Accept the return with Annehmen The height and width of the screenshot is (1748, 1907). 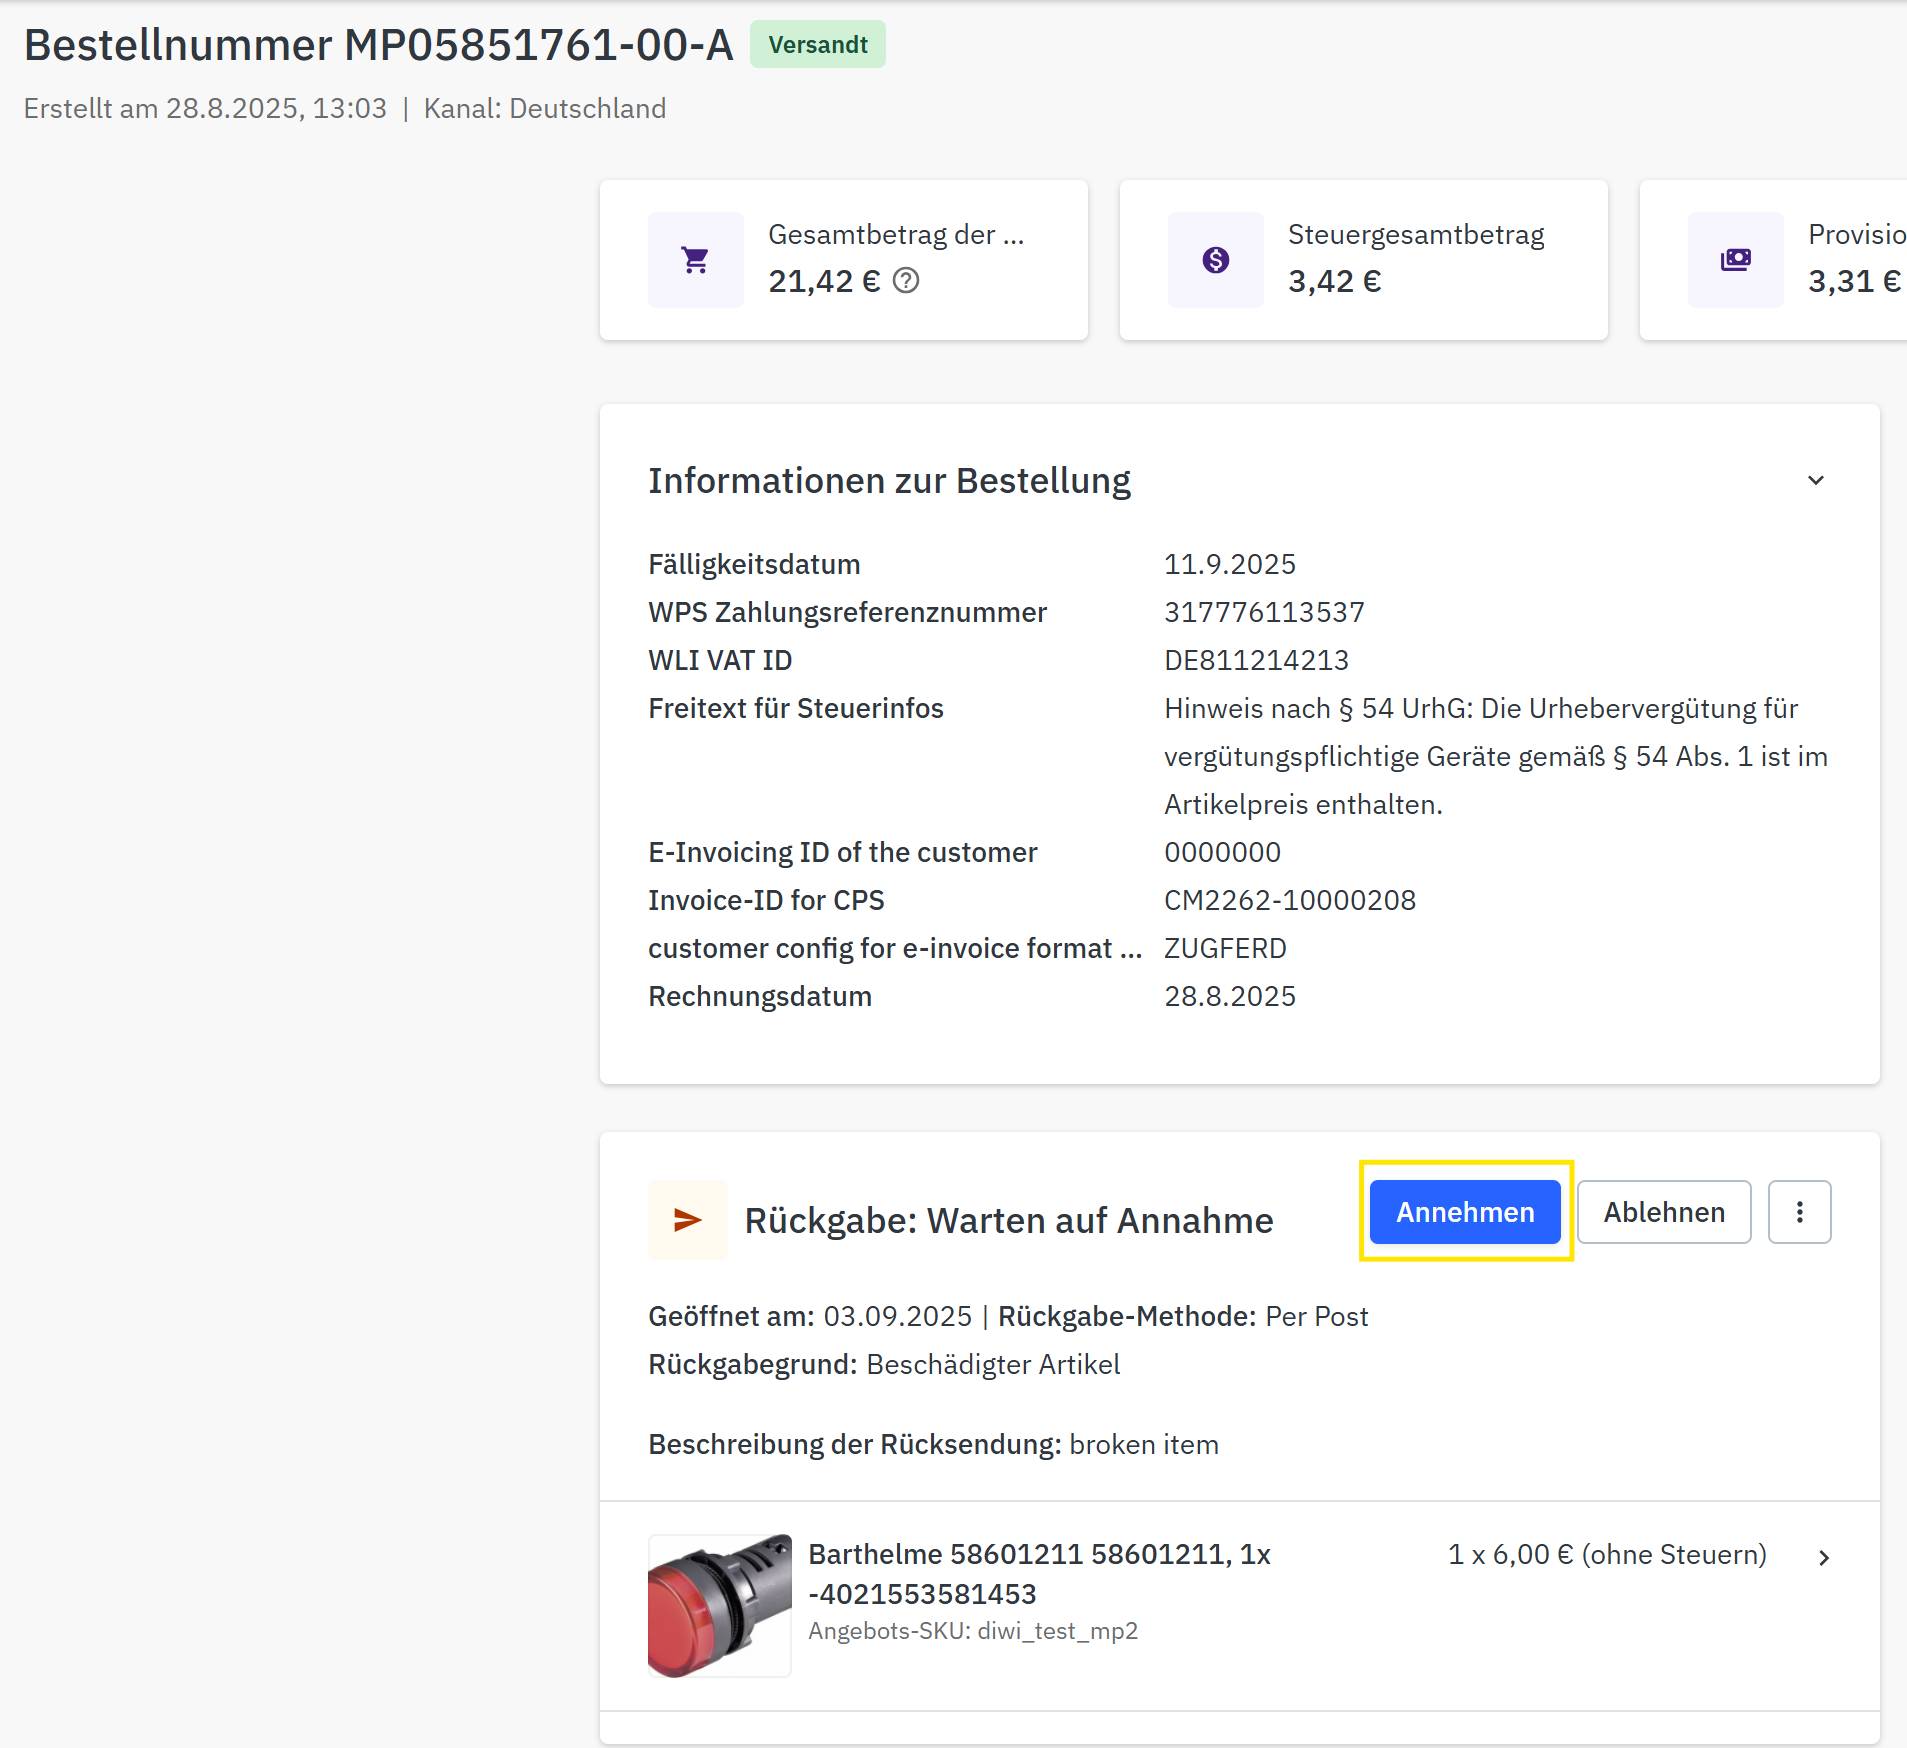coord(1464,1212)
